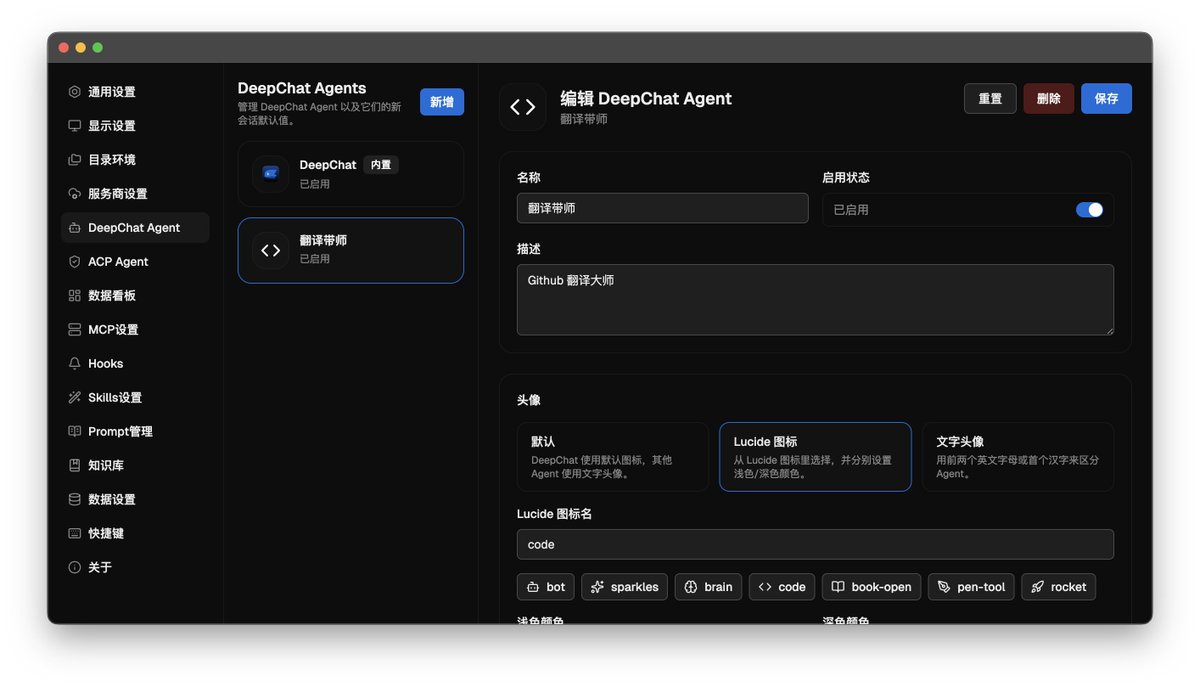The width and height of the screenshot is (1200, 687).
Task: Choose the code icon chip
Action: click(782, 587)
